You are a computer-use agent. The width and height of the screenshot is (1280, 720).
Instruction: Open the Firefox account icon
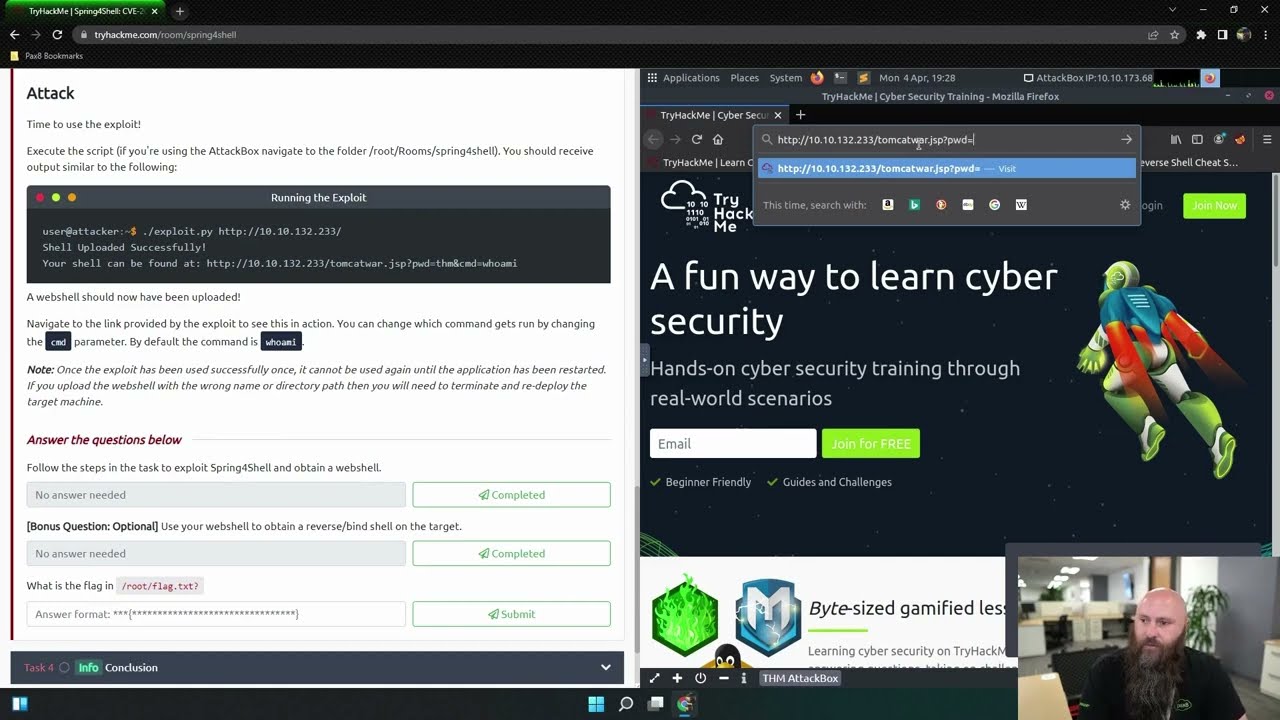click(1219, 139)
